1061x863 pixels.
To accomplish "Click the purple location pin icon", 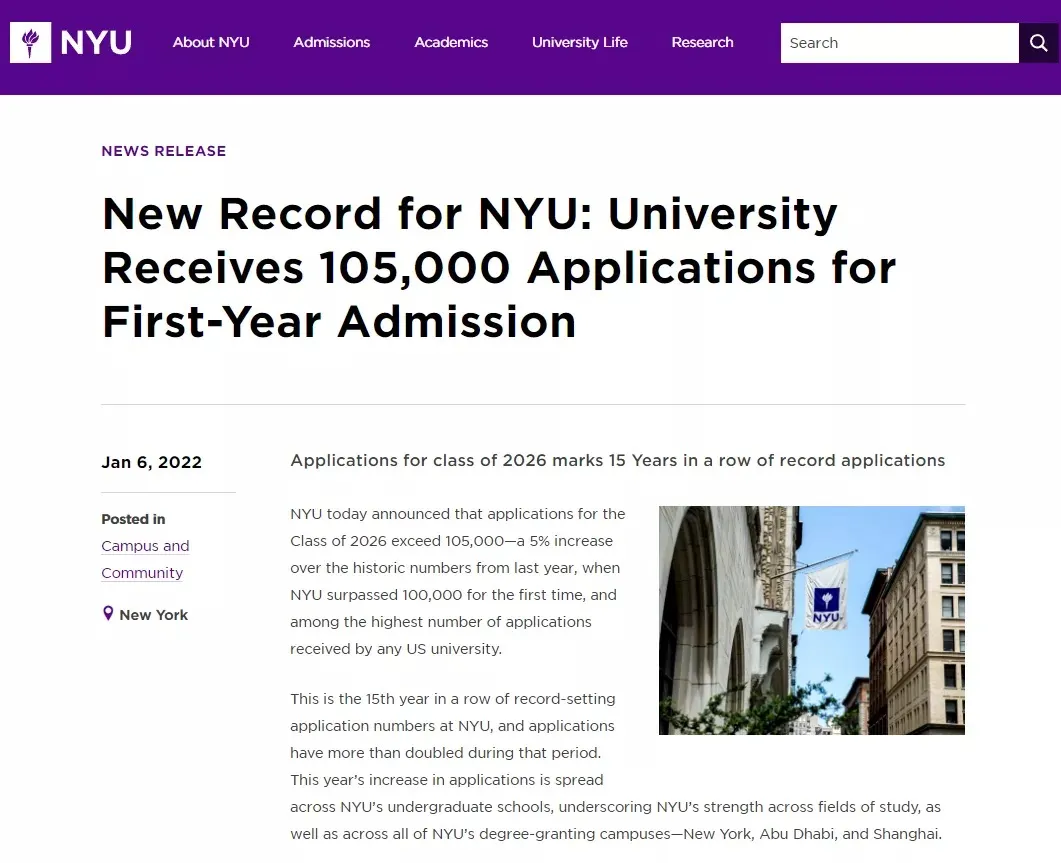I will [108, 614].
